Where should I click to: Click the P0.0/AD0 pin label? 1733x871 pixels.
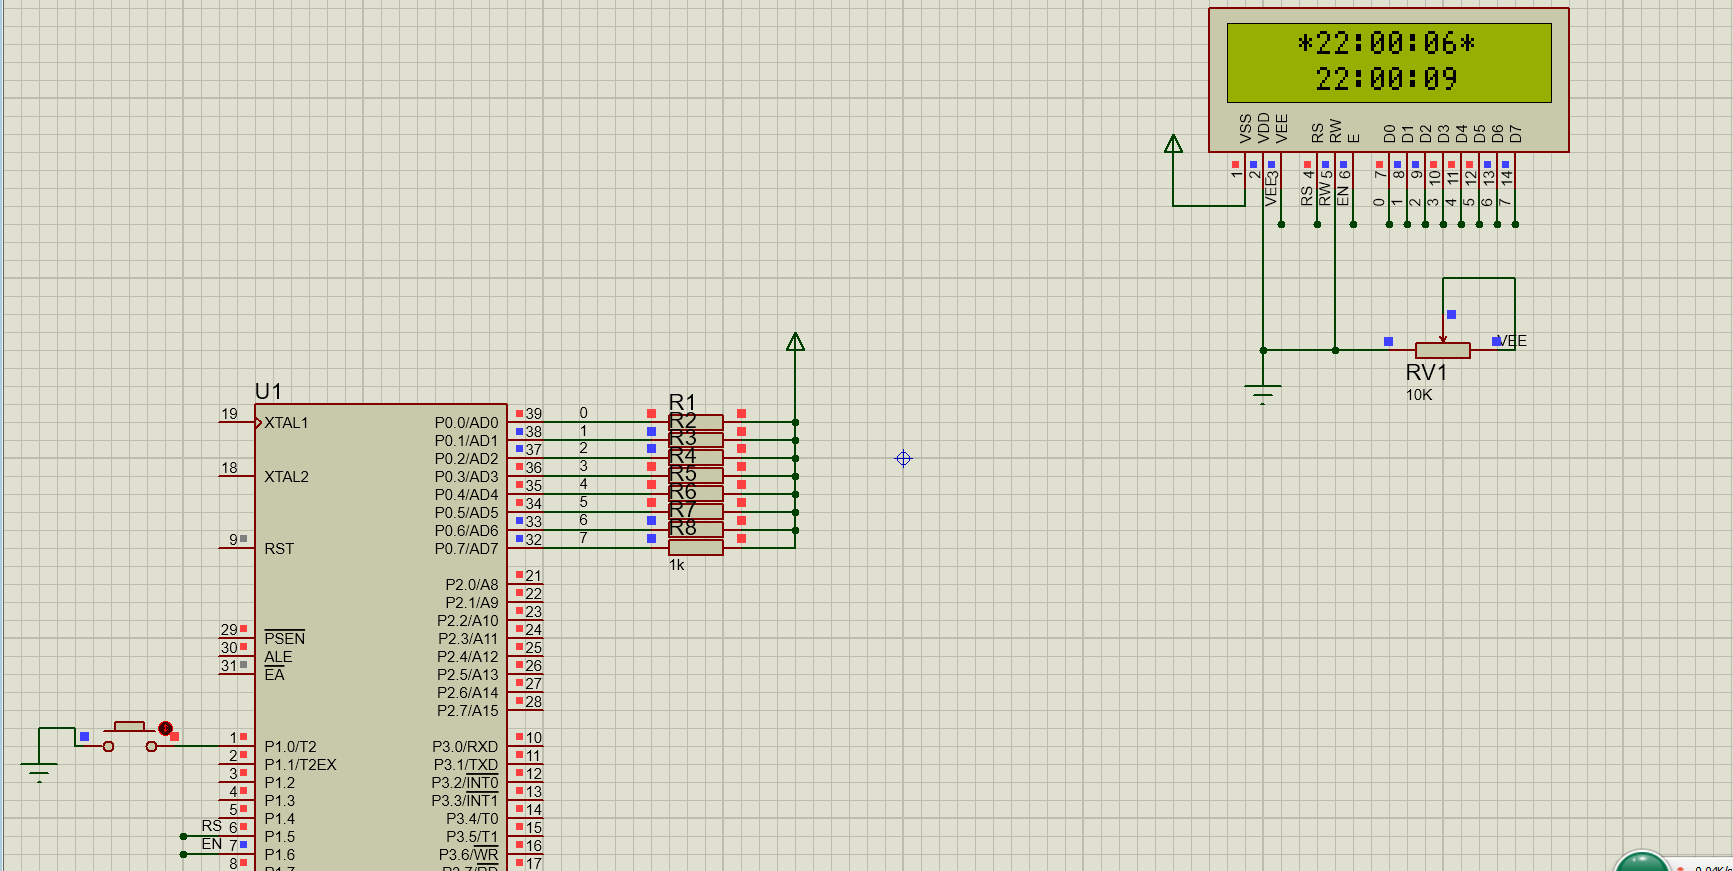click(x=466, y=423)
